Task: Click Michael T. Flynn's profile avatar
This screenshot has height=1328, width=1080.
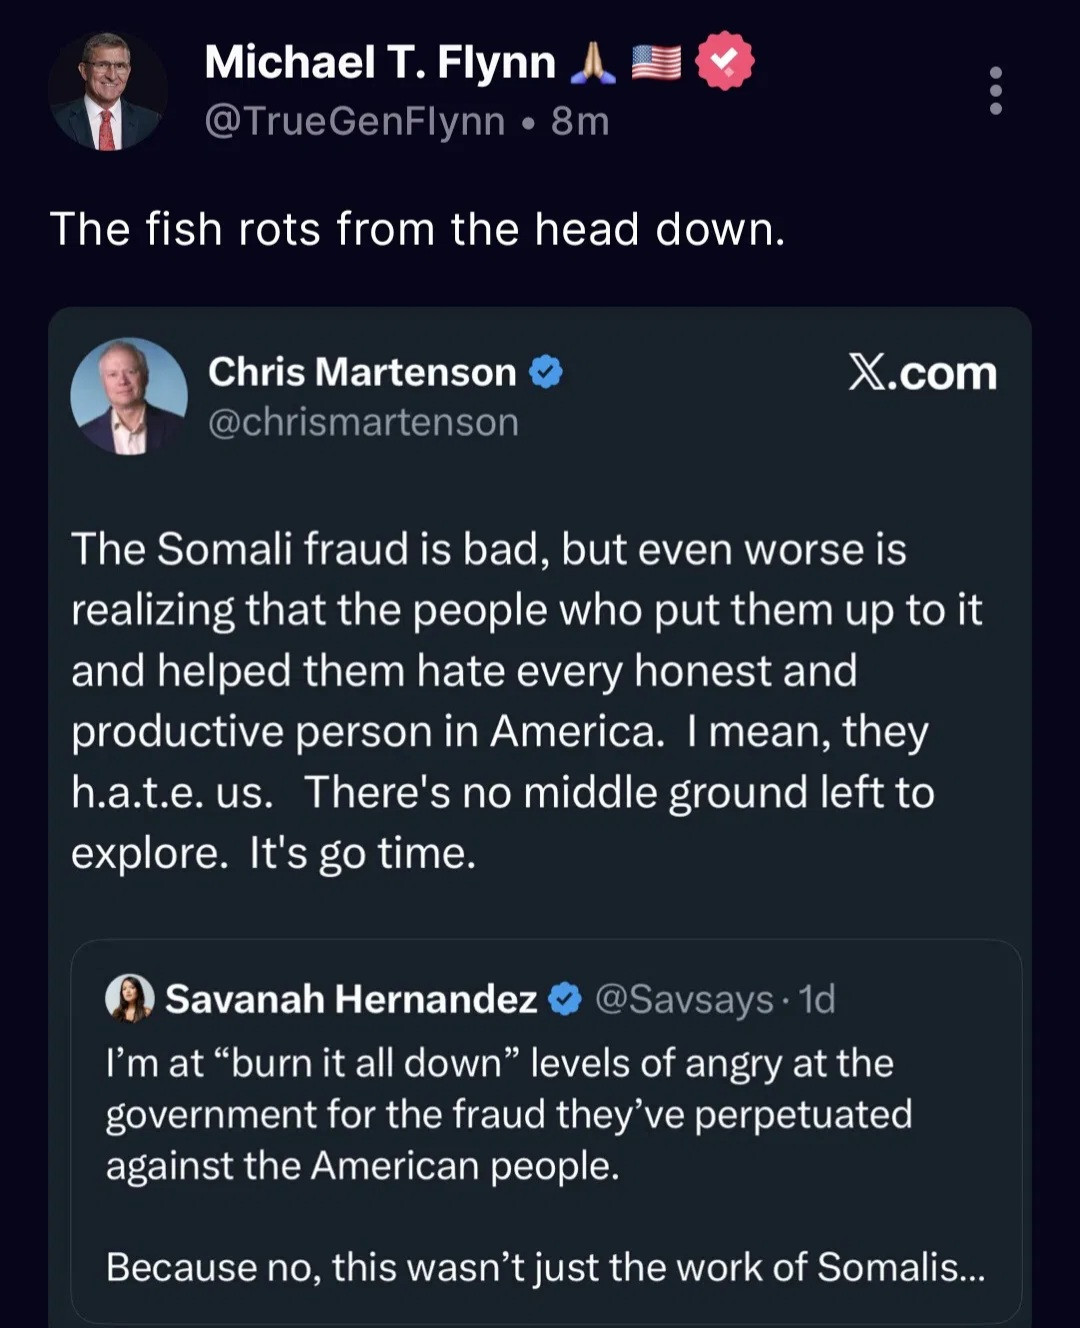Action: [x=107, y=91]
